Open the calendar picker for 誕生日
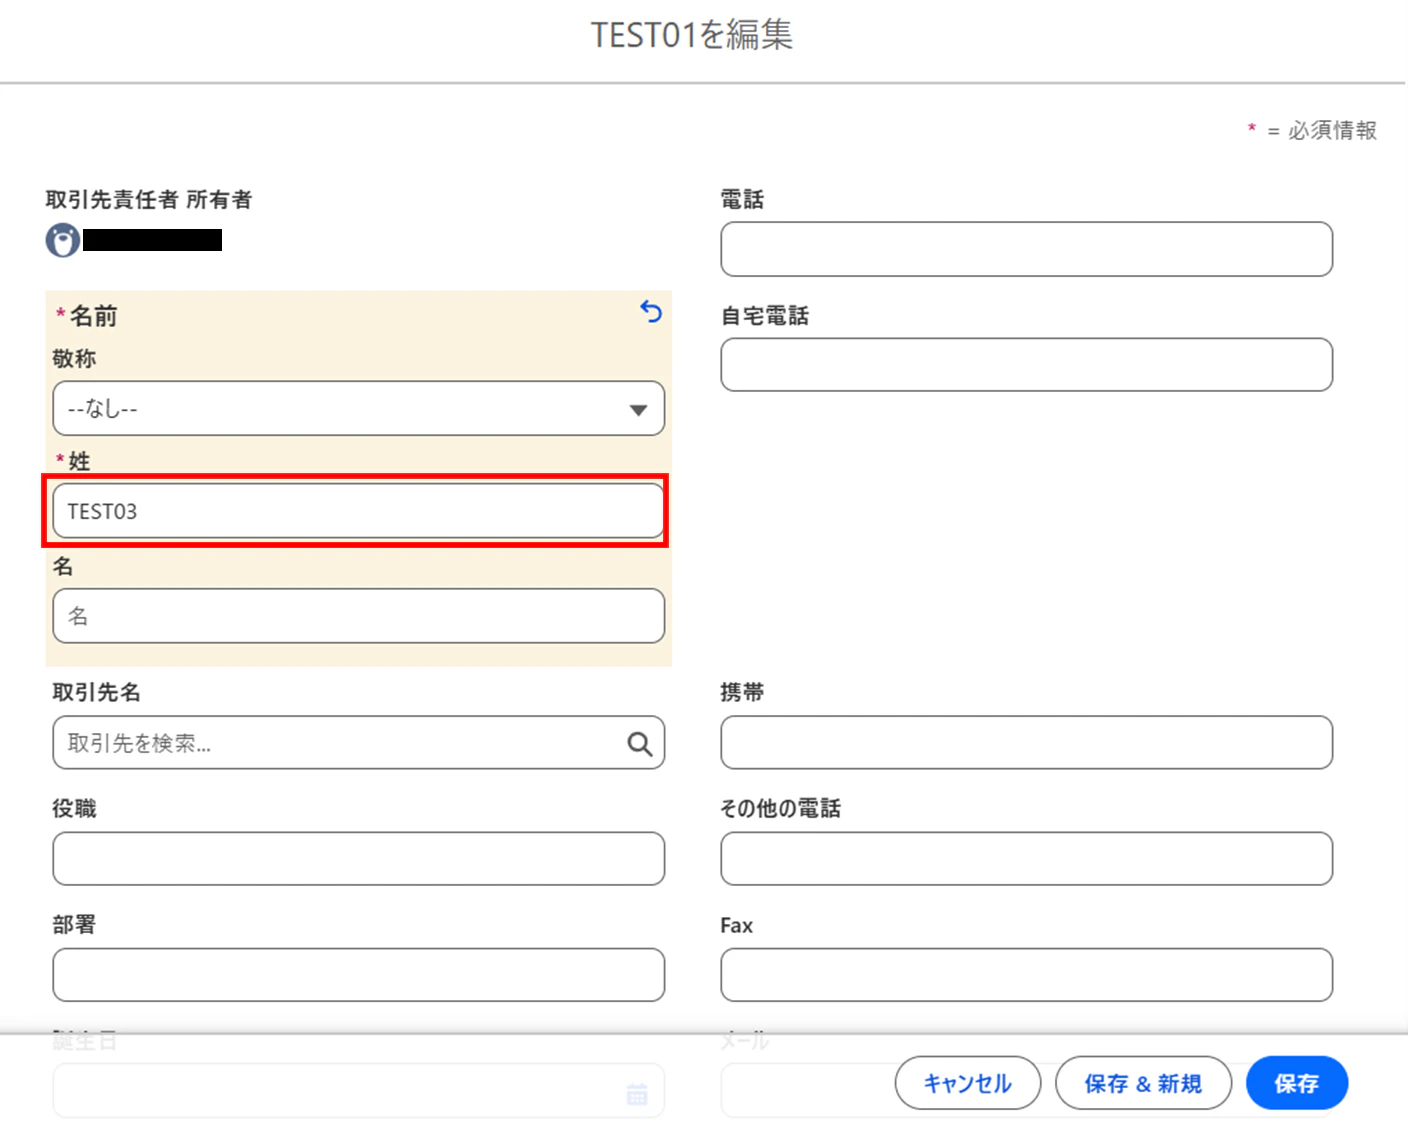 637,1093
